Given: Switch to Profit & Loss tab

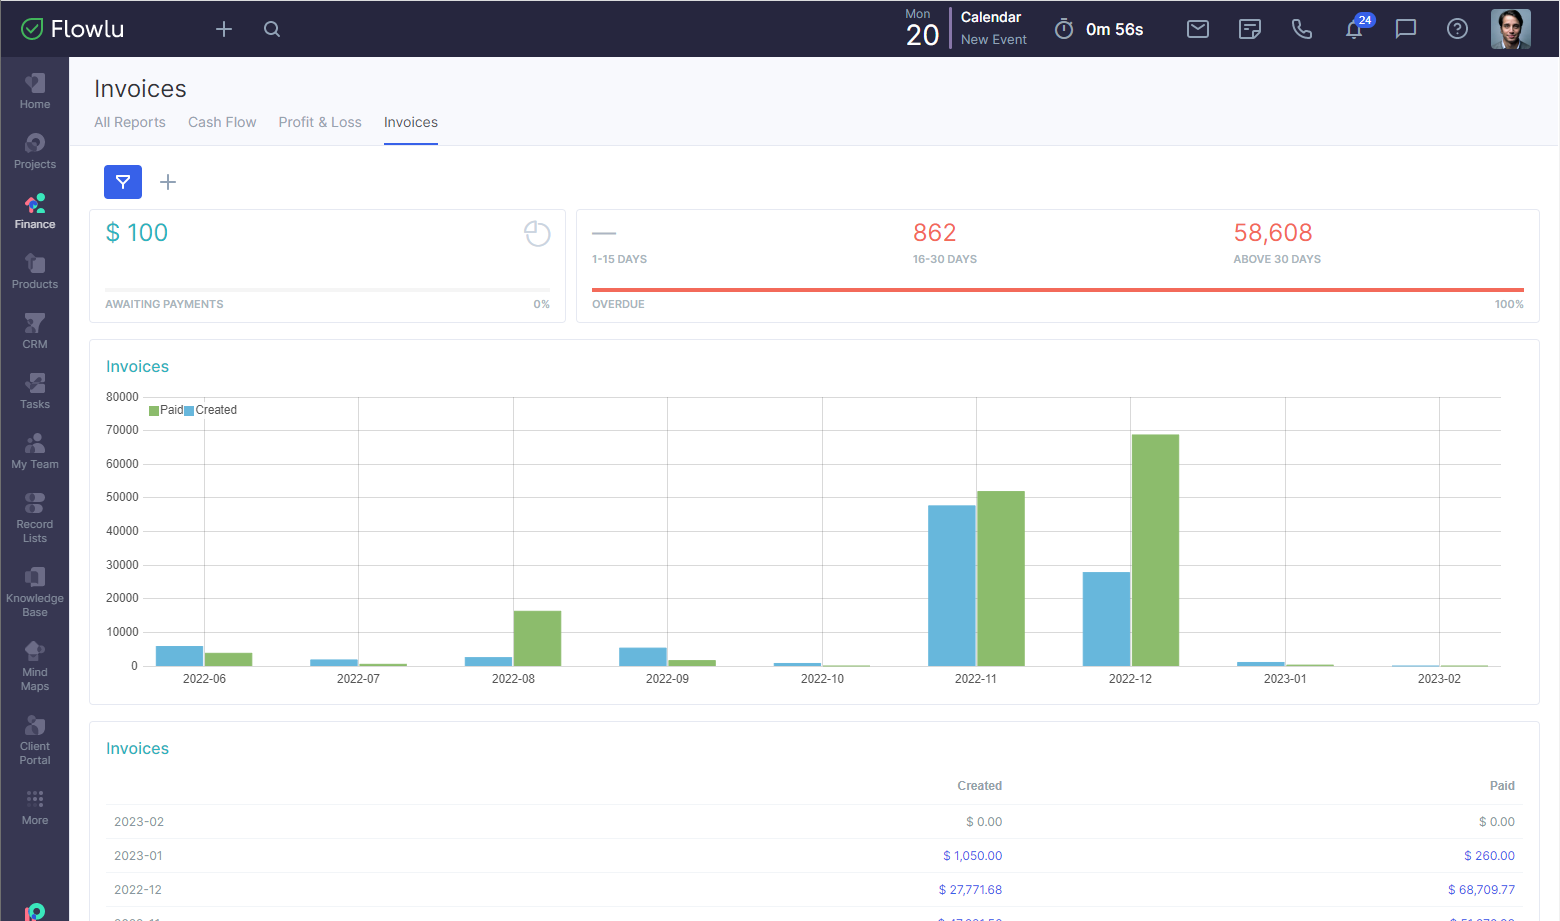Looking at the screenshot, I should pyautogui.click(x=320, y=122).
